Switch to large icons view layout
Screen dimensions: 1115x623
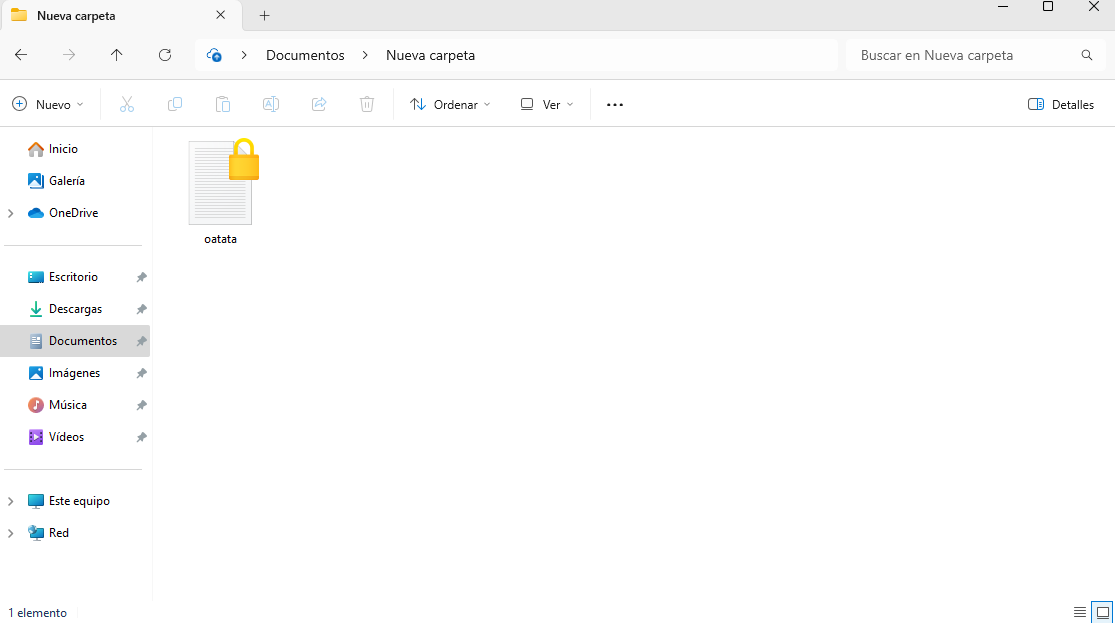tap(1102, 612)
